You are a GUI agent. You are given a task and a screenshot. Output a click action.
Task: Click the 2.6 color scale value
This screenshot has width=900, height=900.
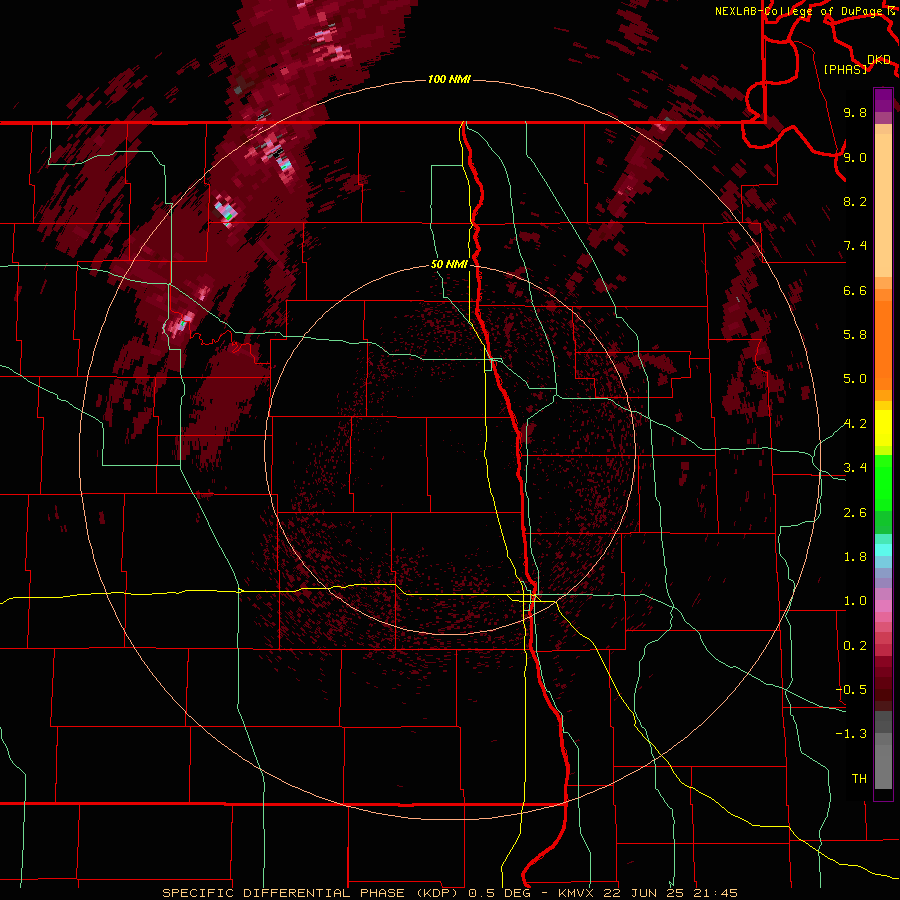855,513
